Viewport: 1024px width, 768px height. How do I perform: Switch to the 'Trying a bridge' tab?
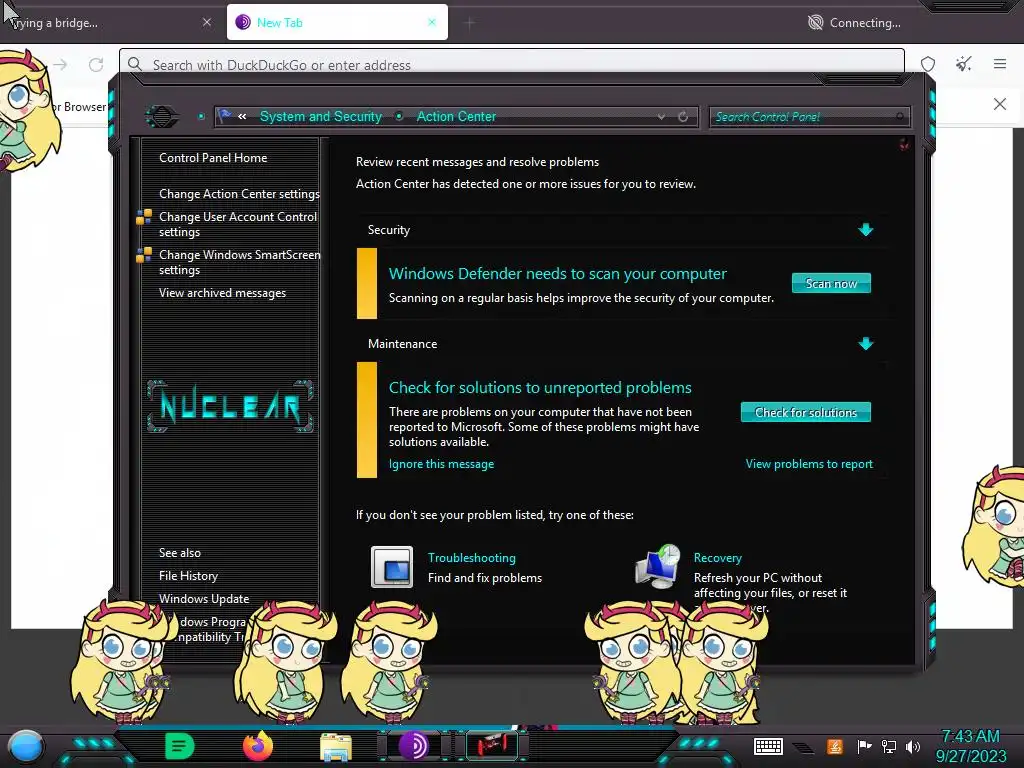coord(111,22)
